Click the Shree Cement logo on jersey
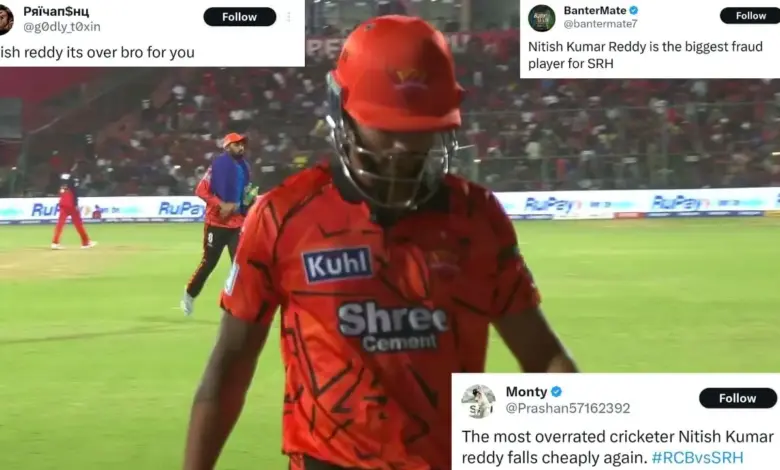The width and height of the screenshot is (780, 470). coord(393,327)
